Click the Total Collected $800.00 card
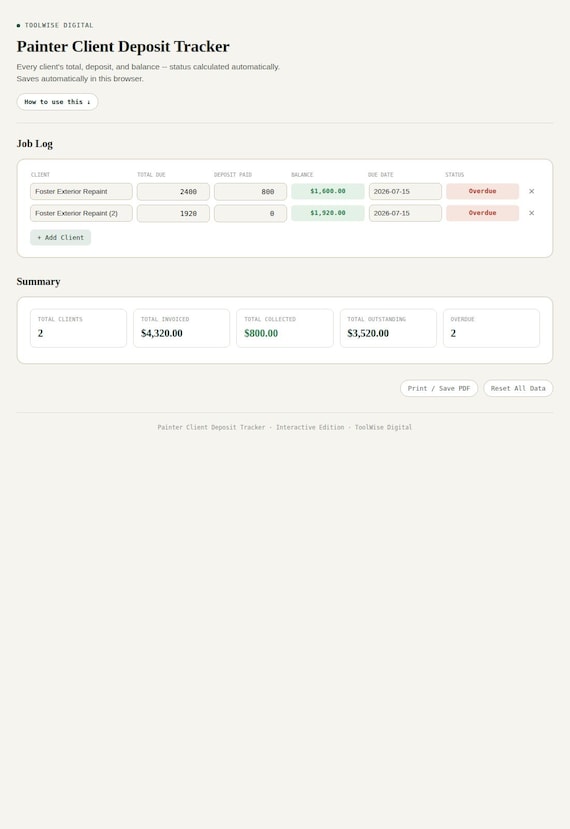The image size is (570, 829). pos(285,328)
